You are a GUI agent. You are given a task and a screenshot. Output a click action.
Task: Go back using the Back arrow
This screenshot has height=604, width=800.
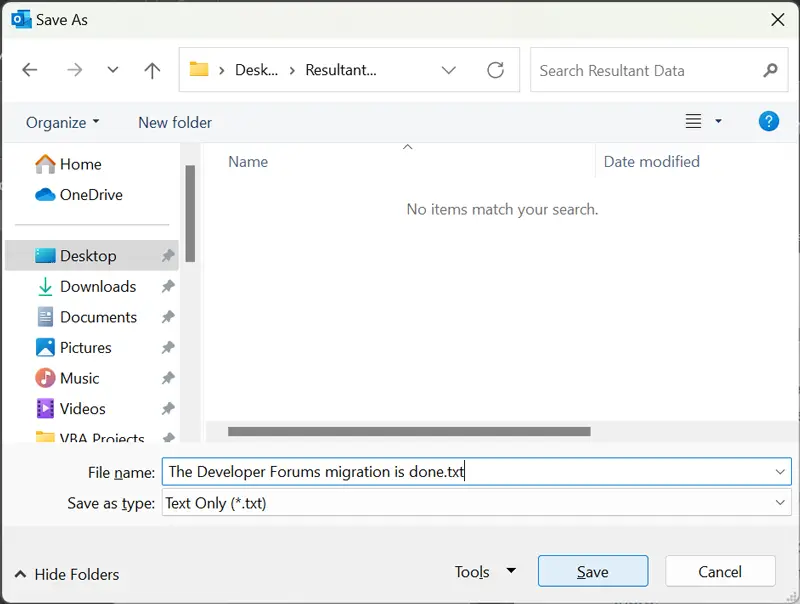30,70
